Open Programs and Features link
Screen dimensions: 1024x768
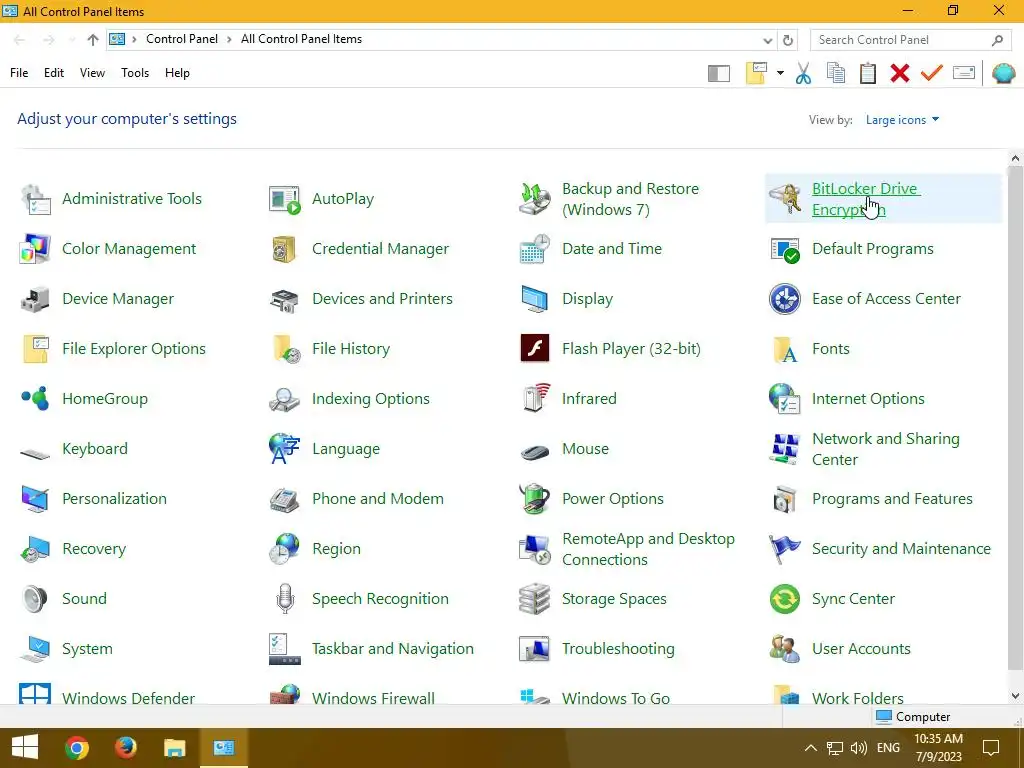pos(892,499)
